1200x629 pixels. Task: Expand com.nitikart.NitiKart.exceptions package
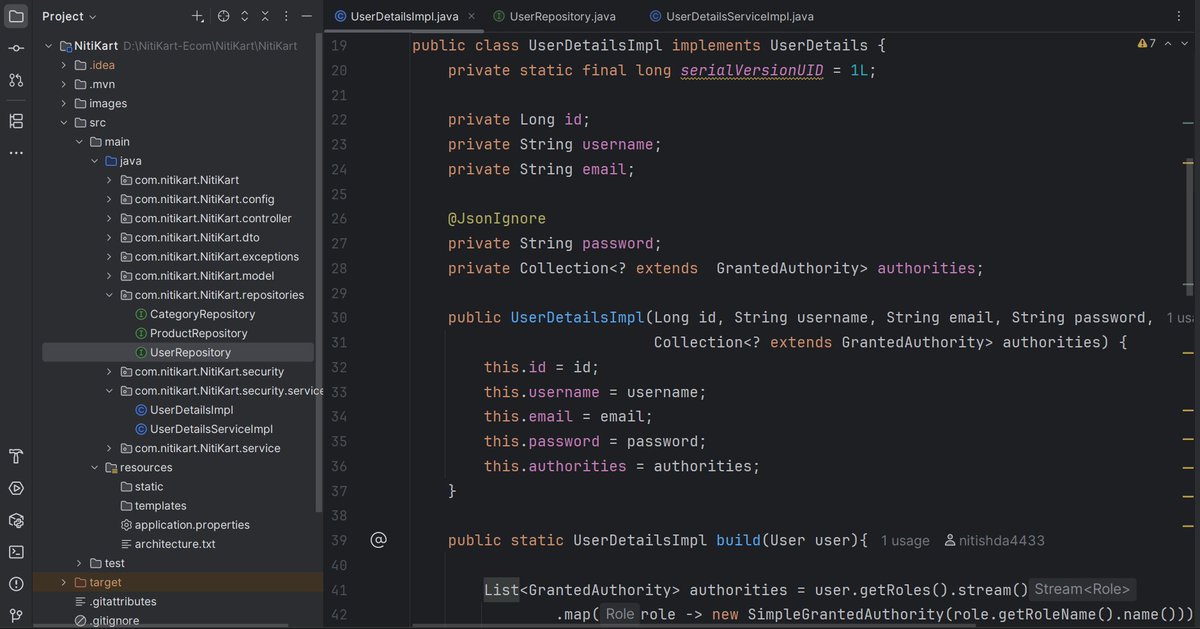110,257
